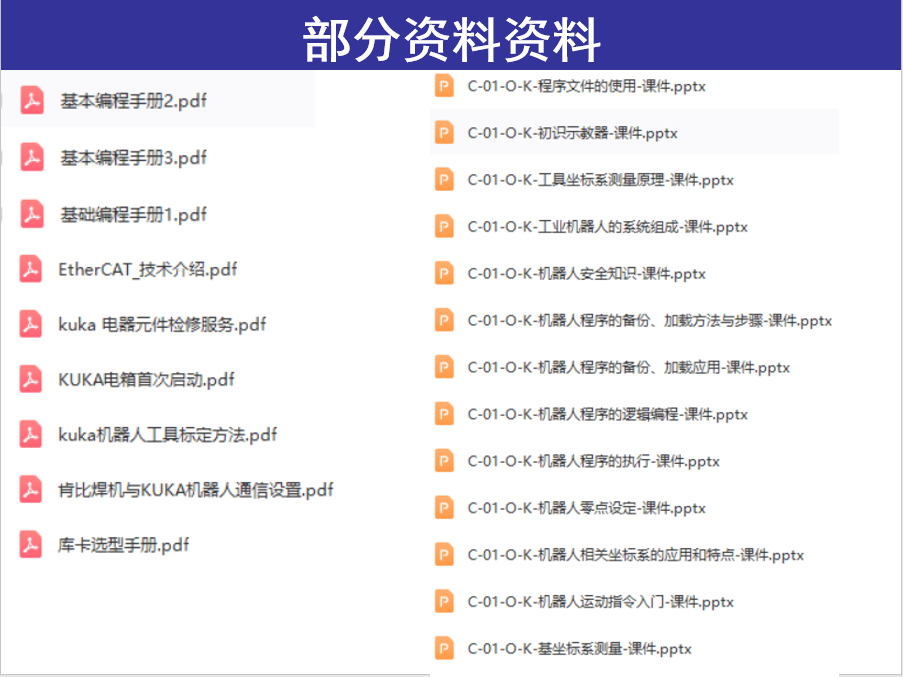Click PDF icon beside 库卡选型手册.pdf
This screenshot has height=677, width=903.
point(31,545)
